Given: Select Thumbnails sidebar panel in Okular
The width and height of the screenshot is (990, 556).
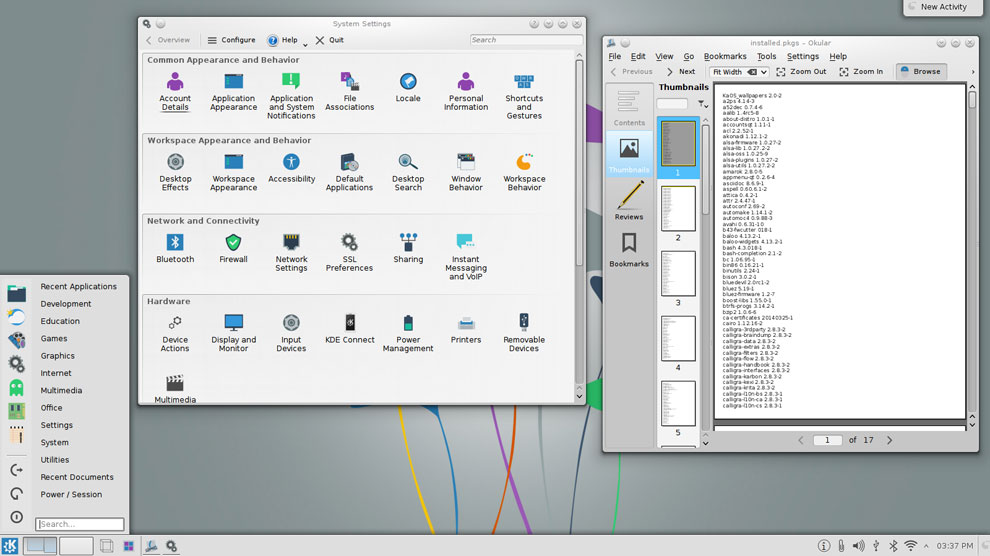Looking at the screenshot, I should [x=629, y=155].
